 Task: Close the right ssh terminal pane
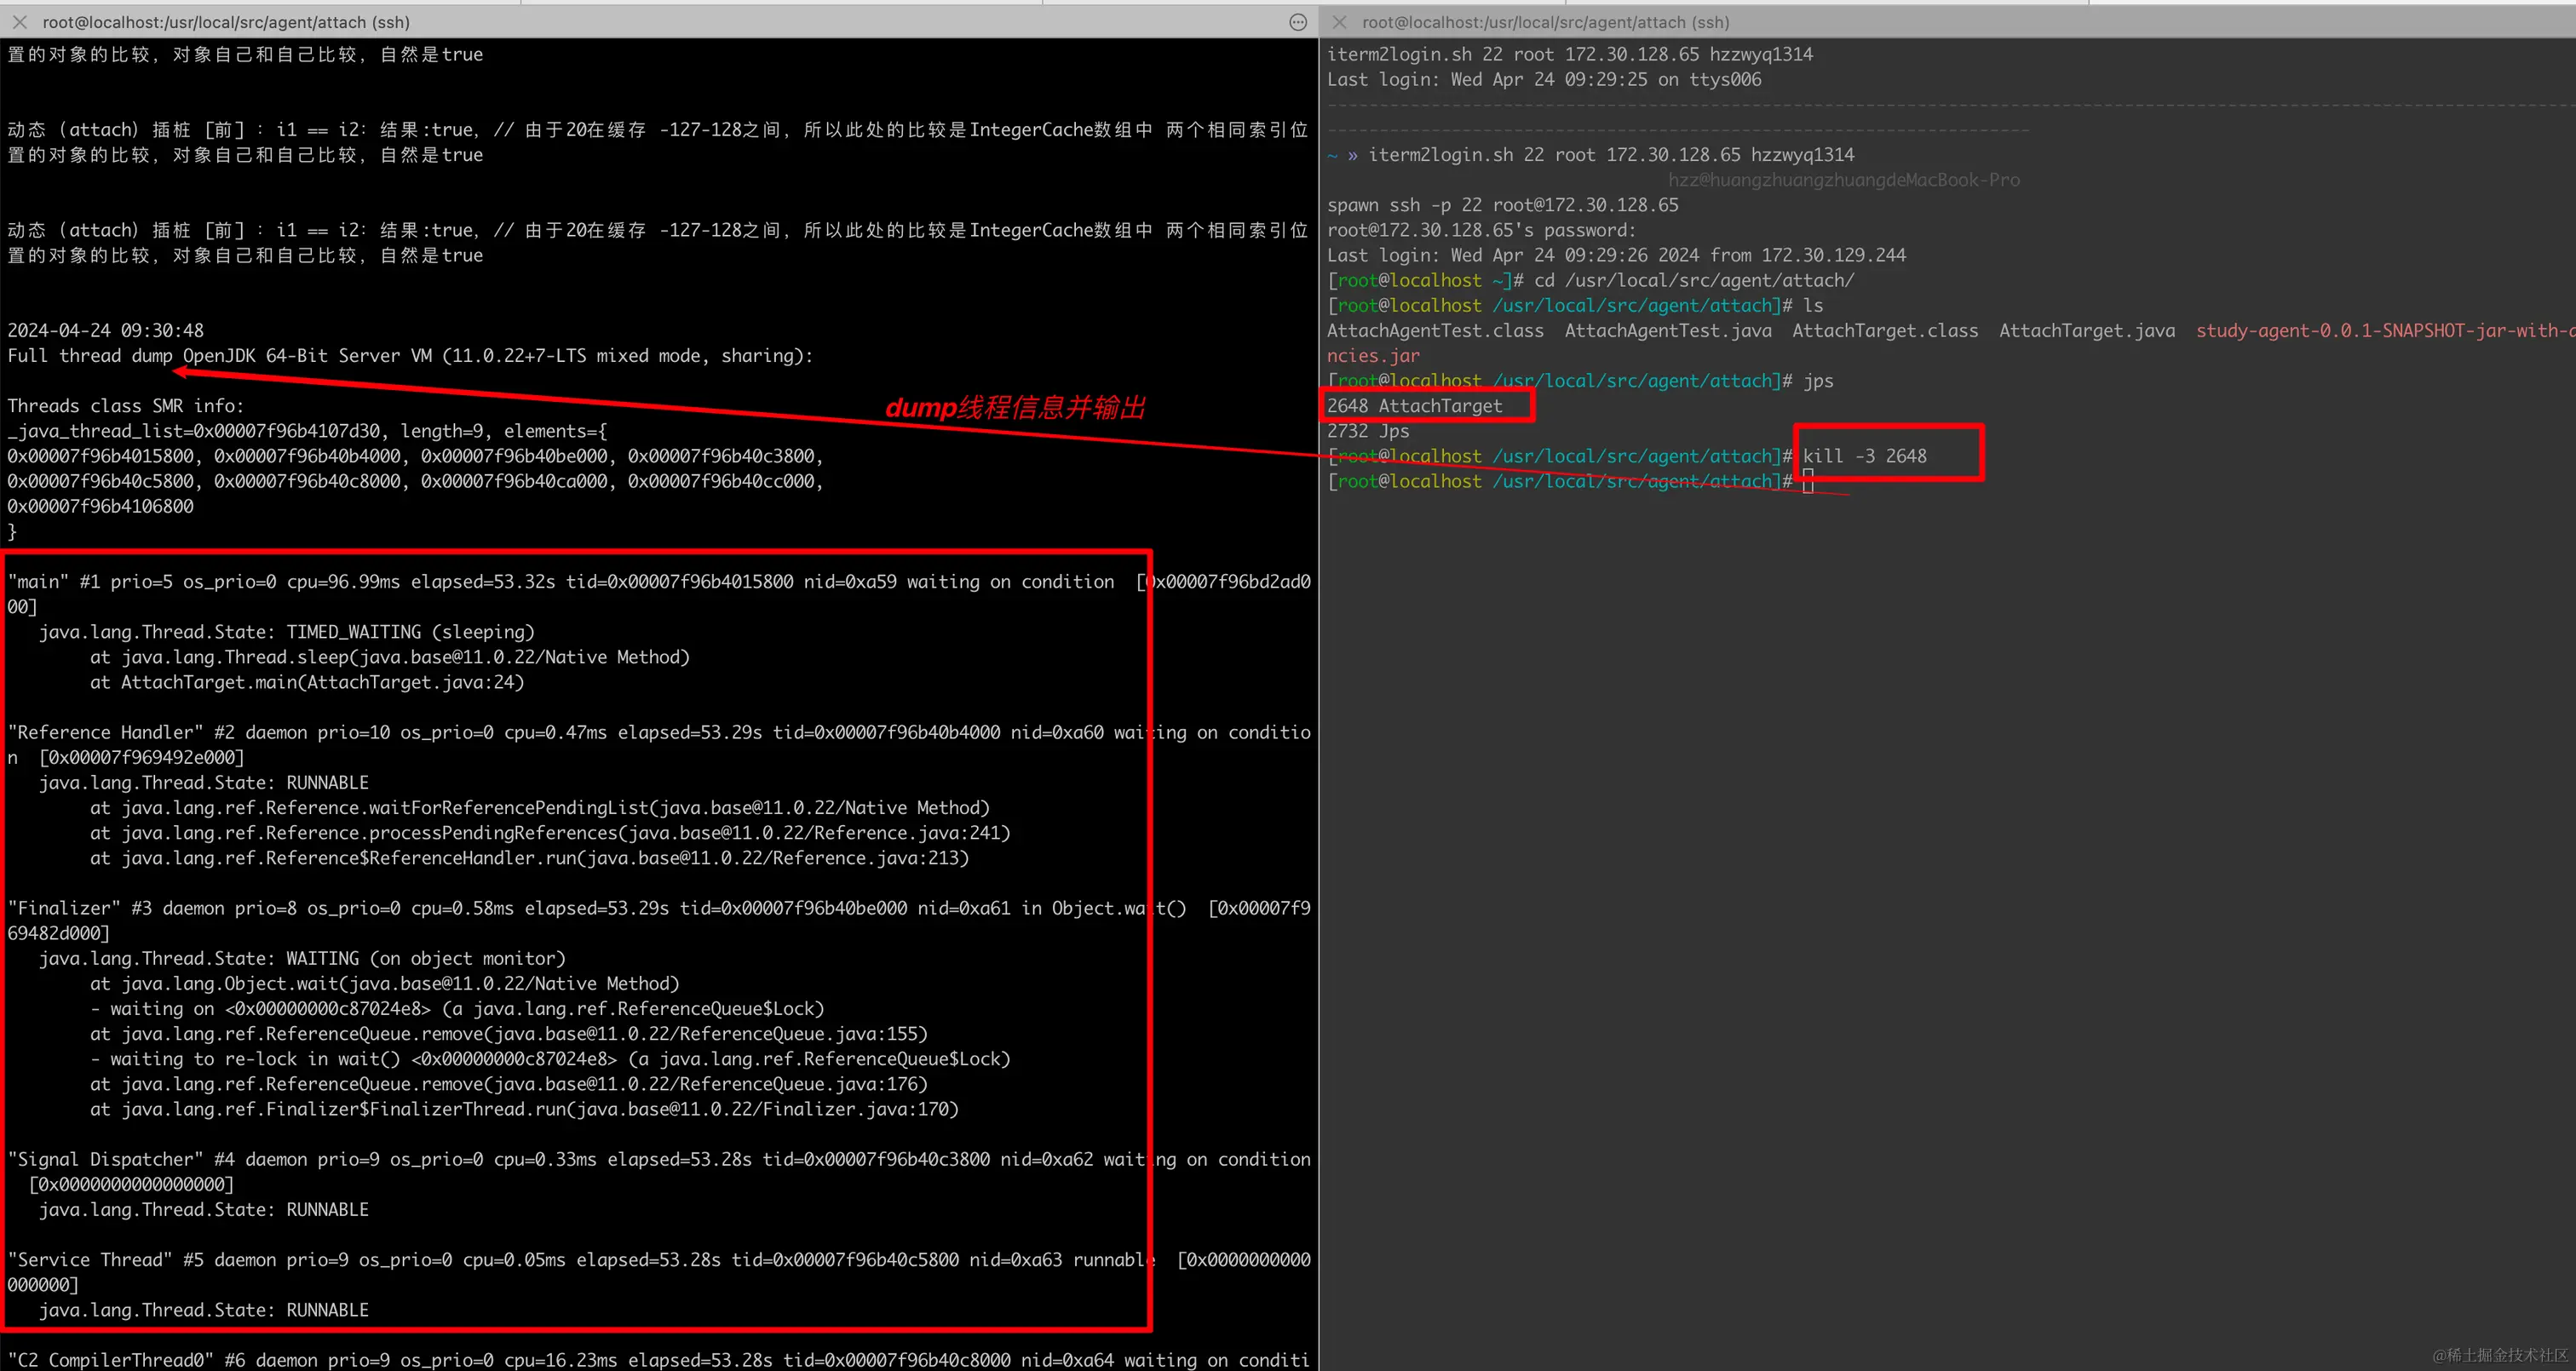tap(1340, 22)
